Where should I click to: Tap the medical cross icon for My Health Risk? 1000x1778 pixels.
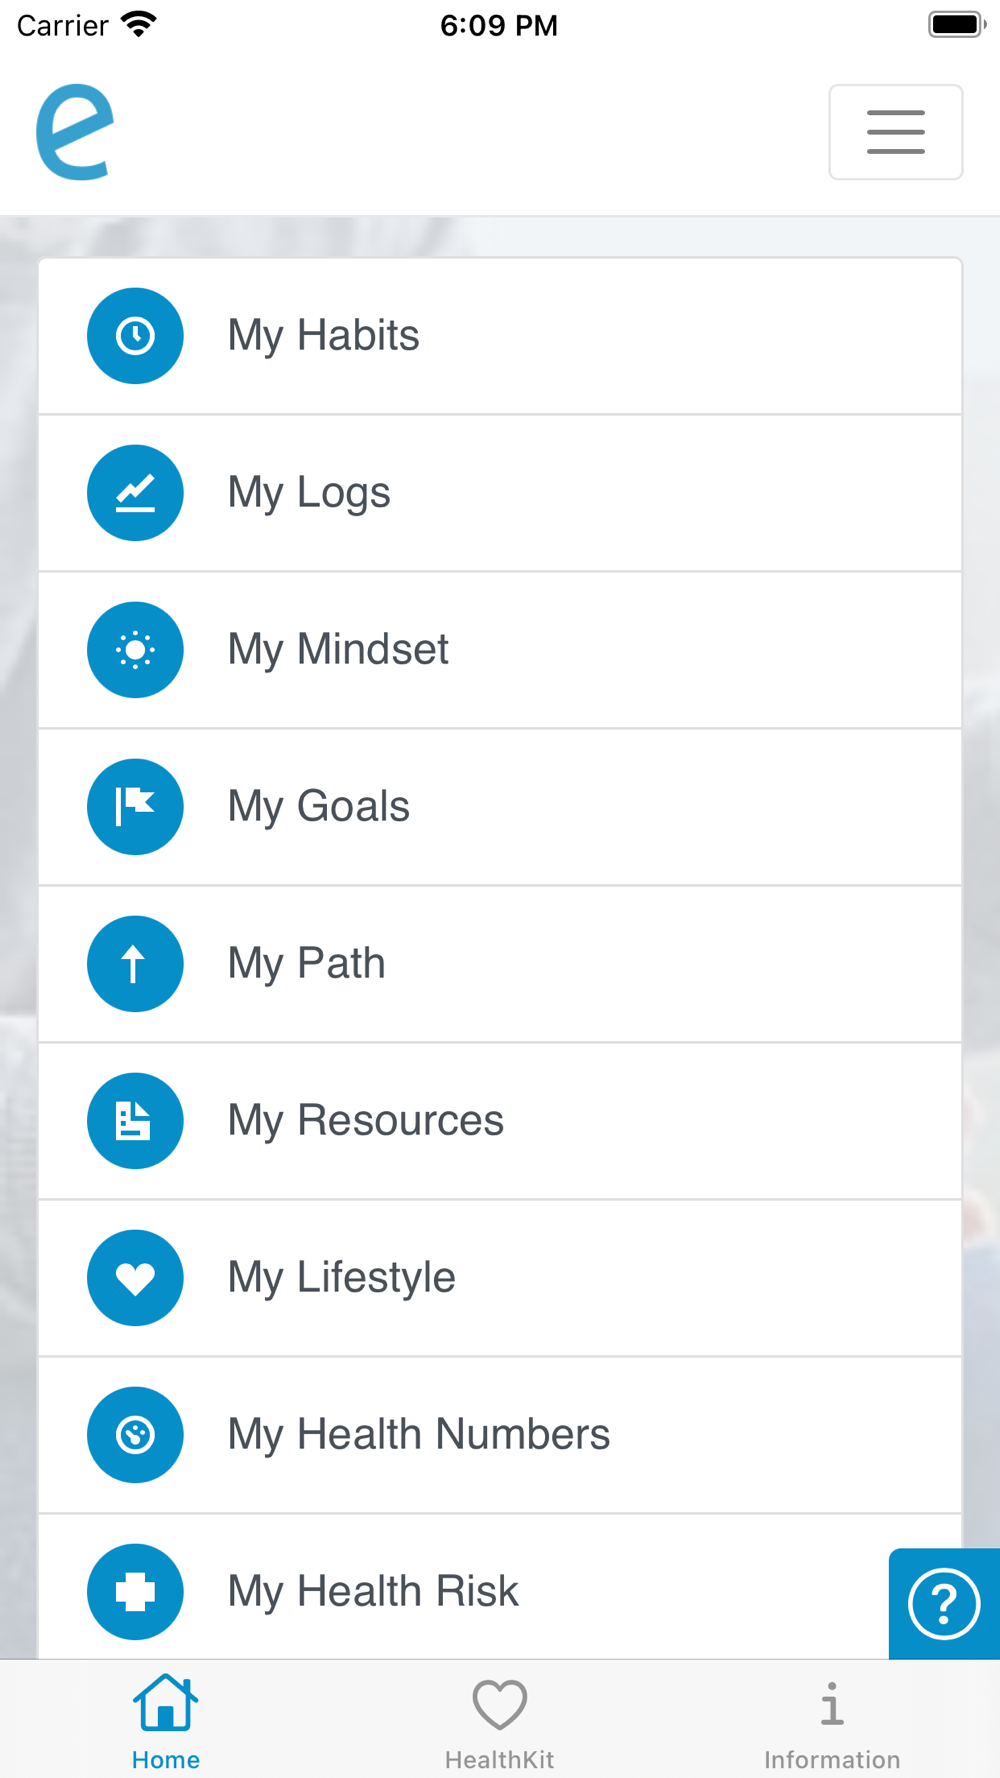click(135, 1592)
